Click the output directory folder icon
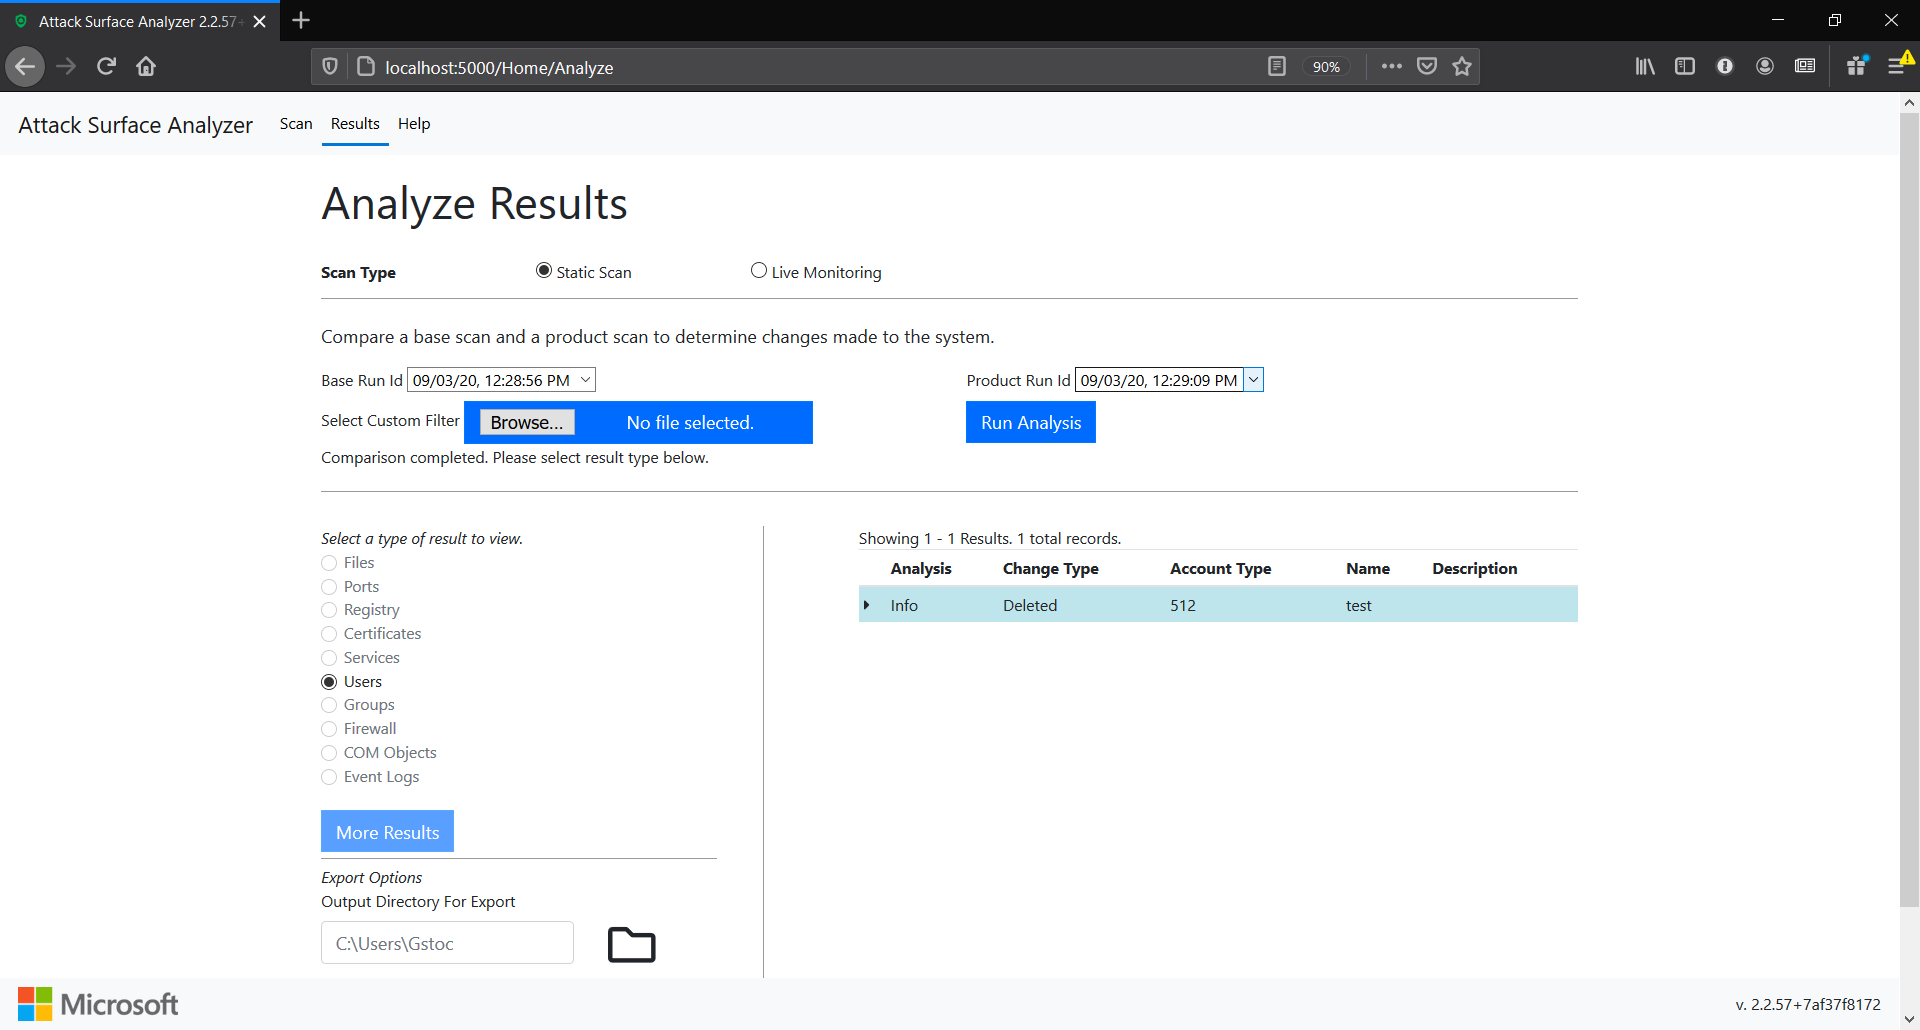This screenshot has width=1920, height=1030. coord(632,944)
